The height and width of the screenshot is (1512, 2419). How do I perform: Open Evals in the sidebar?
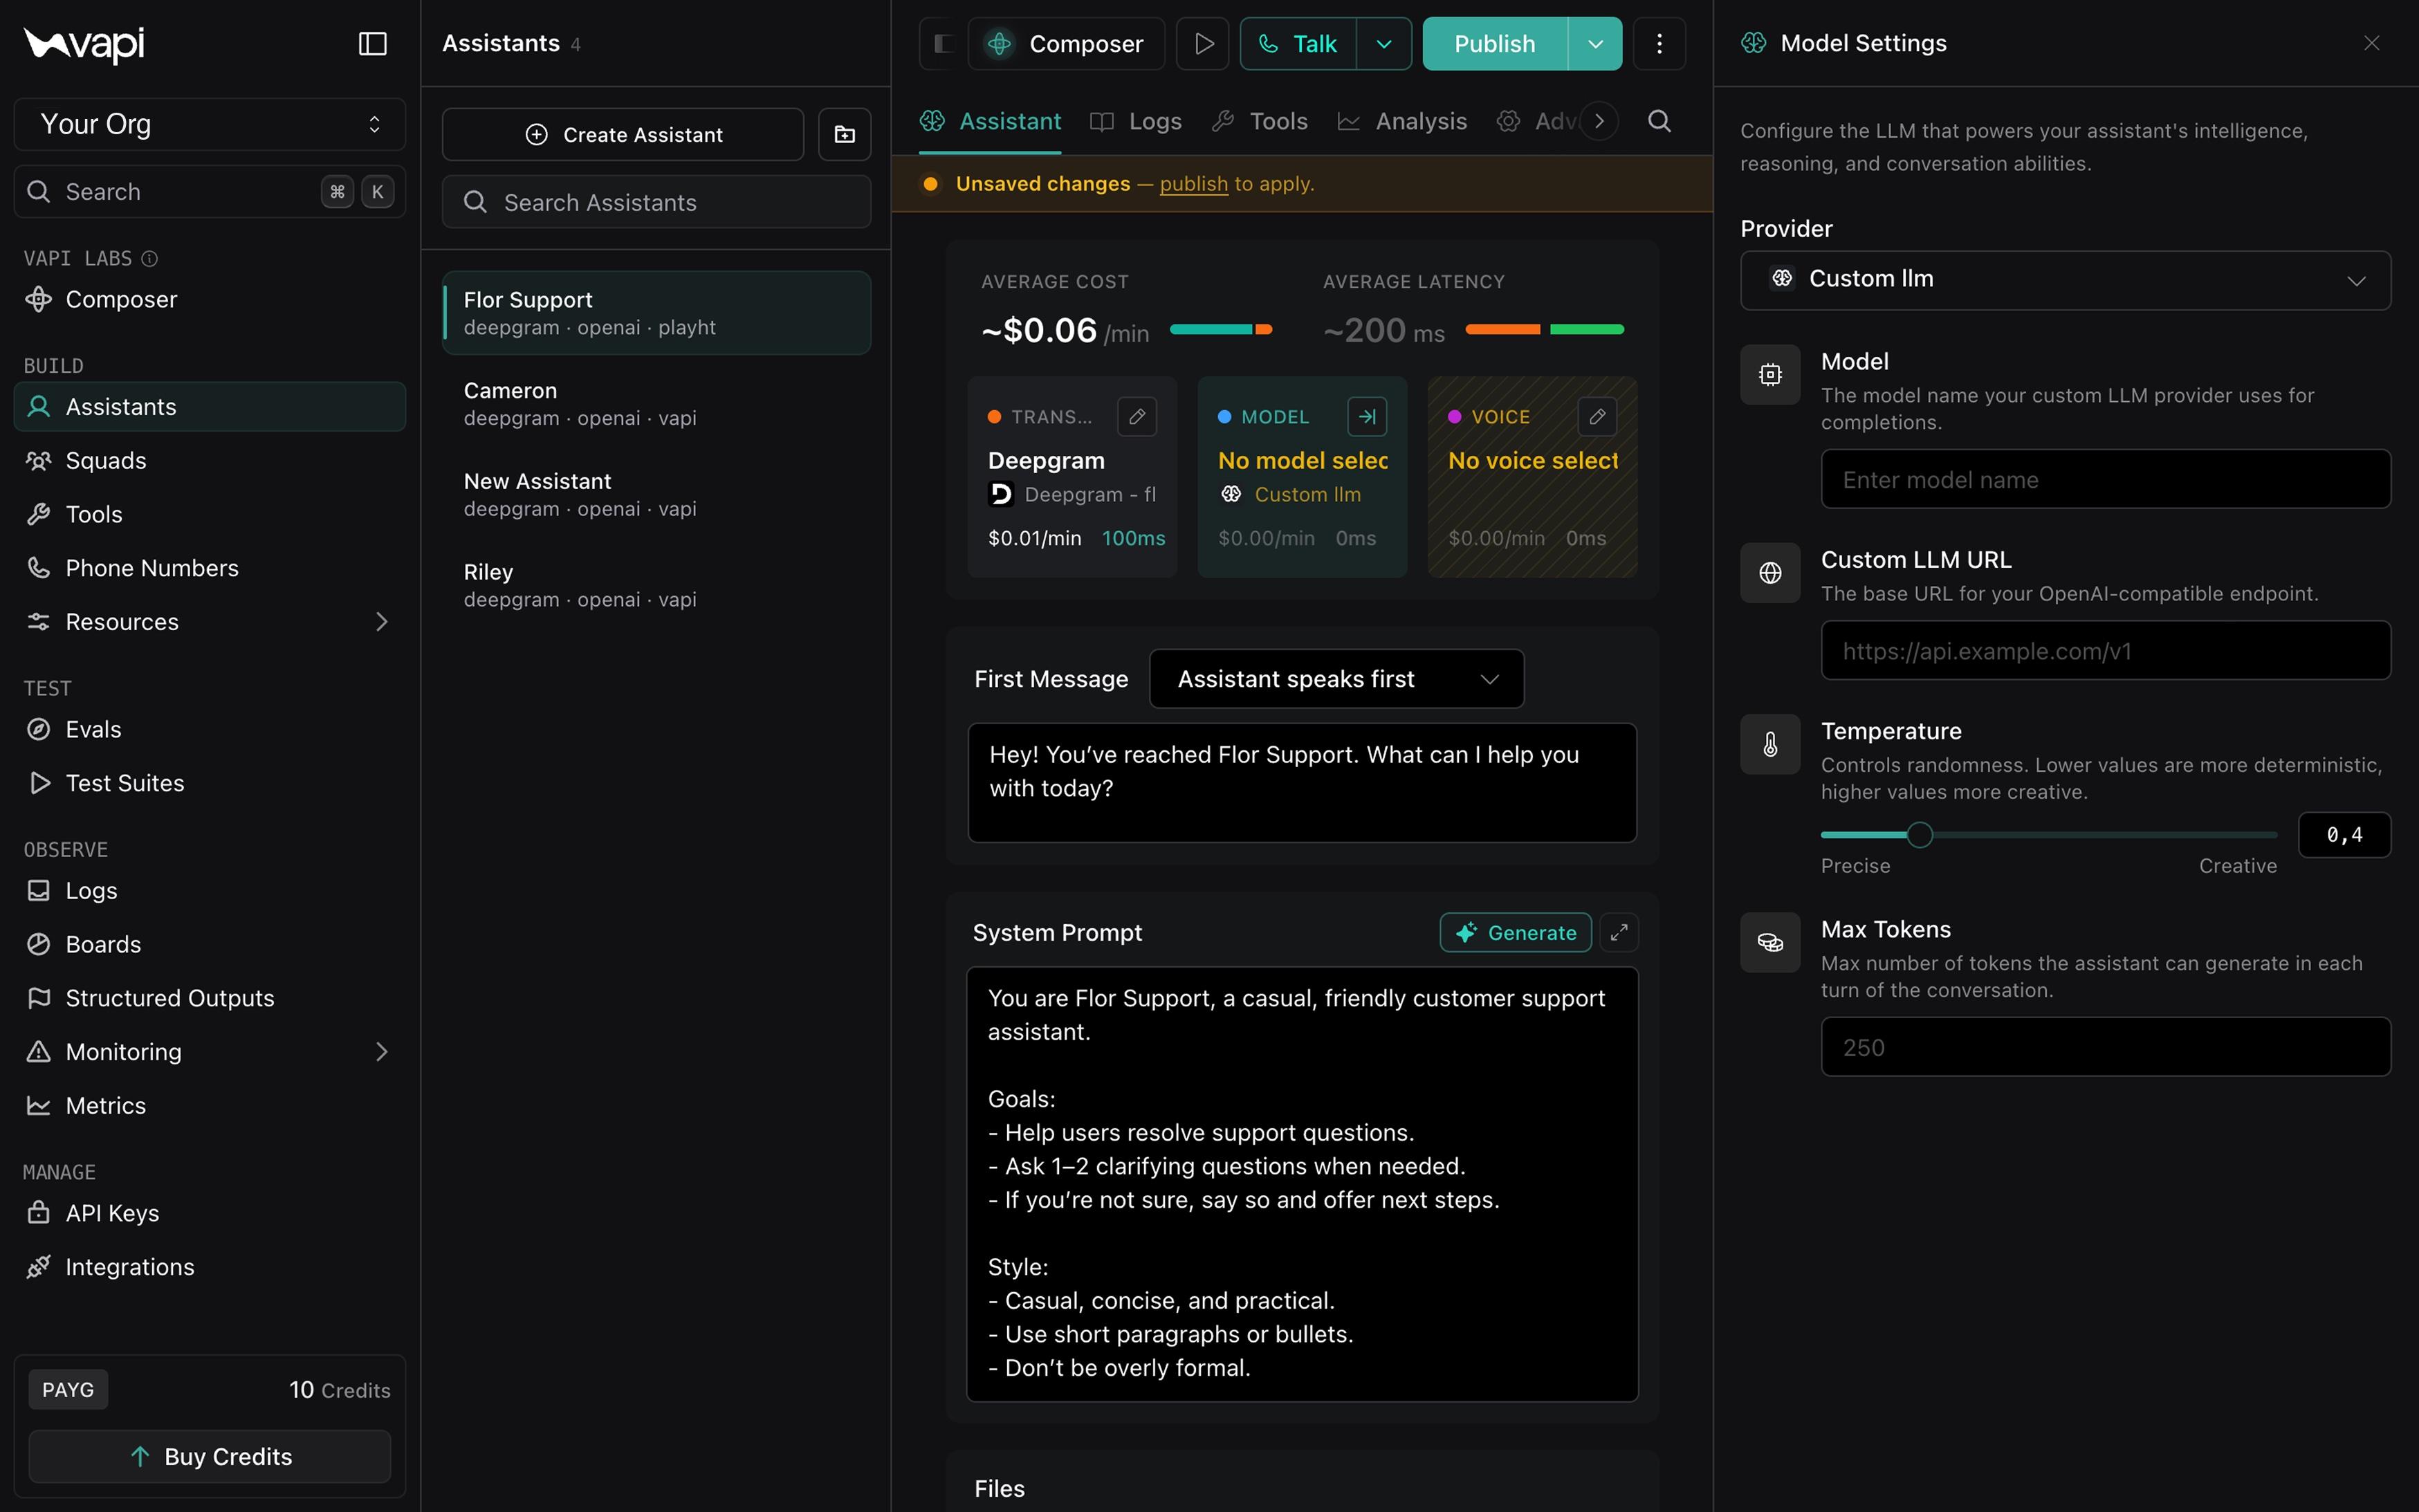pyautogui.click(x=210, y=729)
